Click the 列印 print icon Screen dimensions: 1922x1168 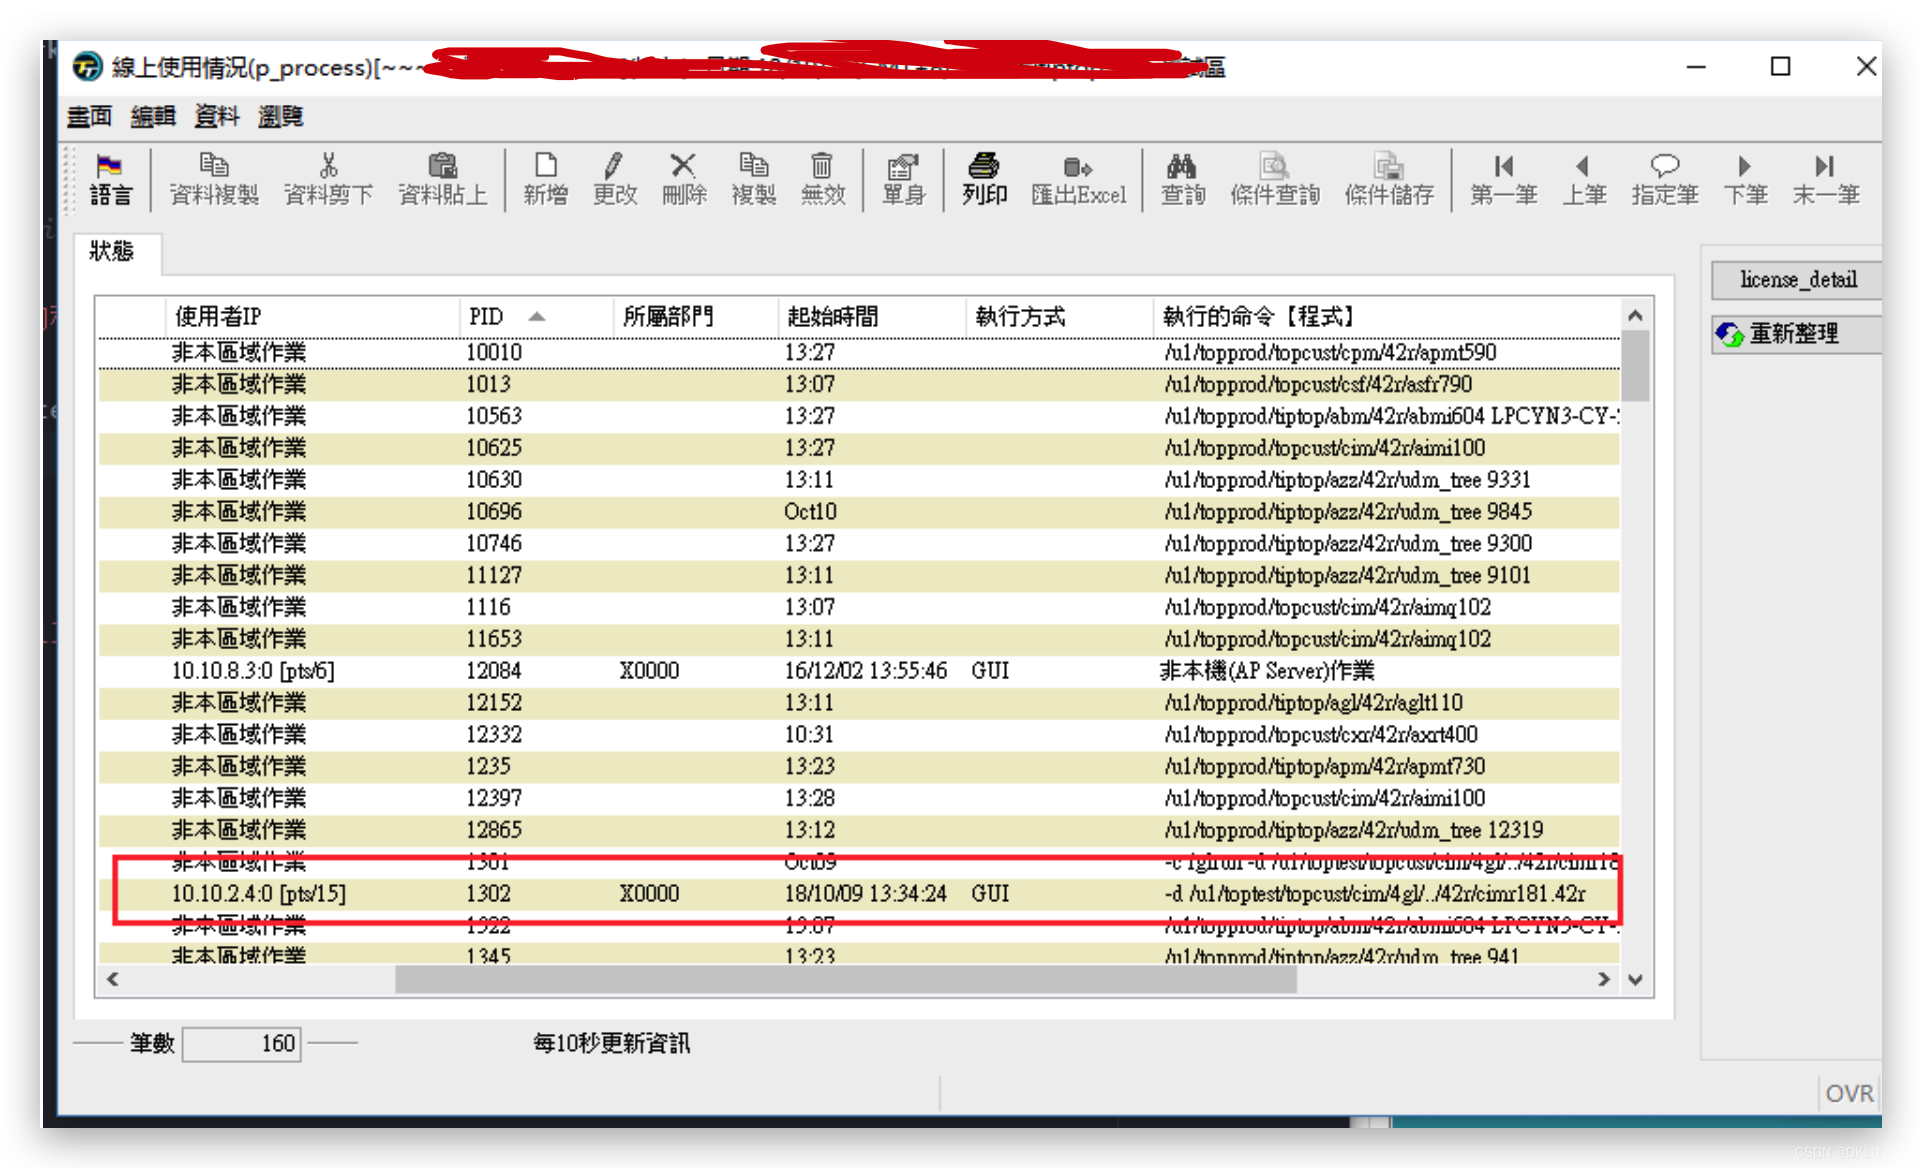point(984,179)
